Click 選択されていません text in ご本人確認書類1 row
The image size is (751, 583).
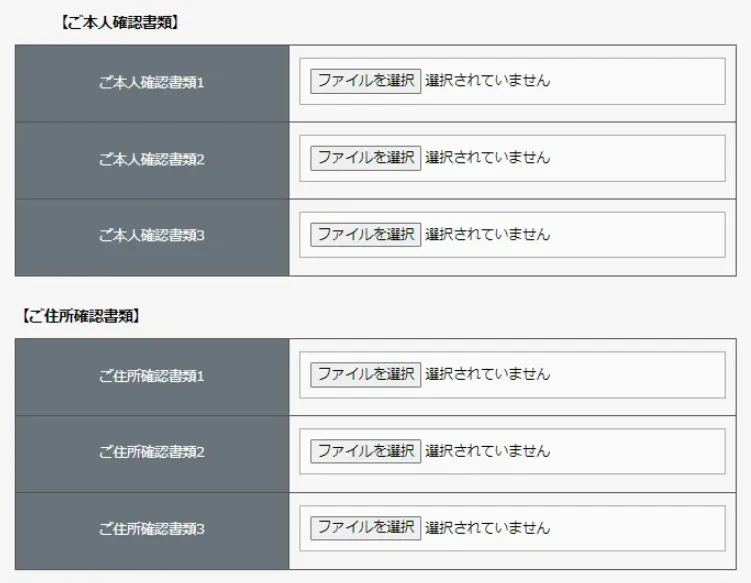pyautogui.click(x=487, y=81)
